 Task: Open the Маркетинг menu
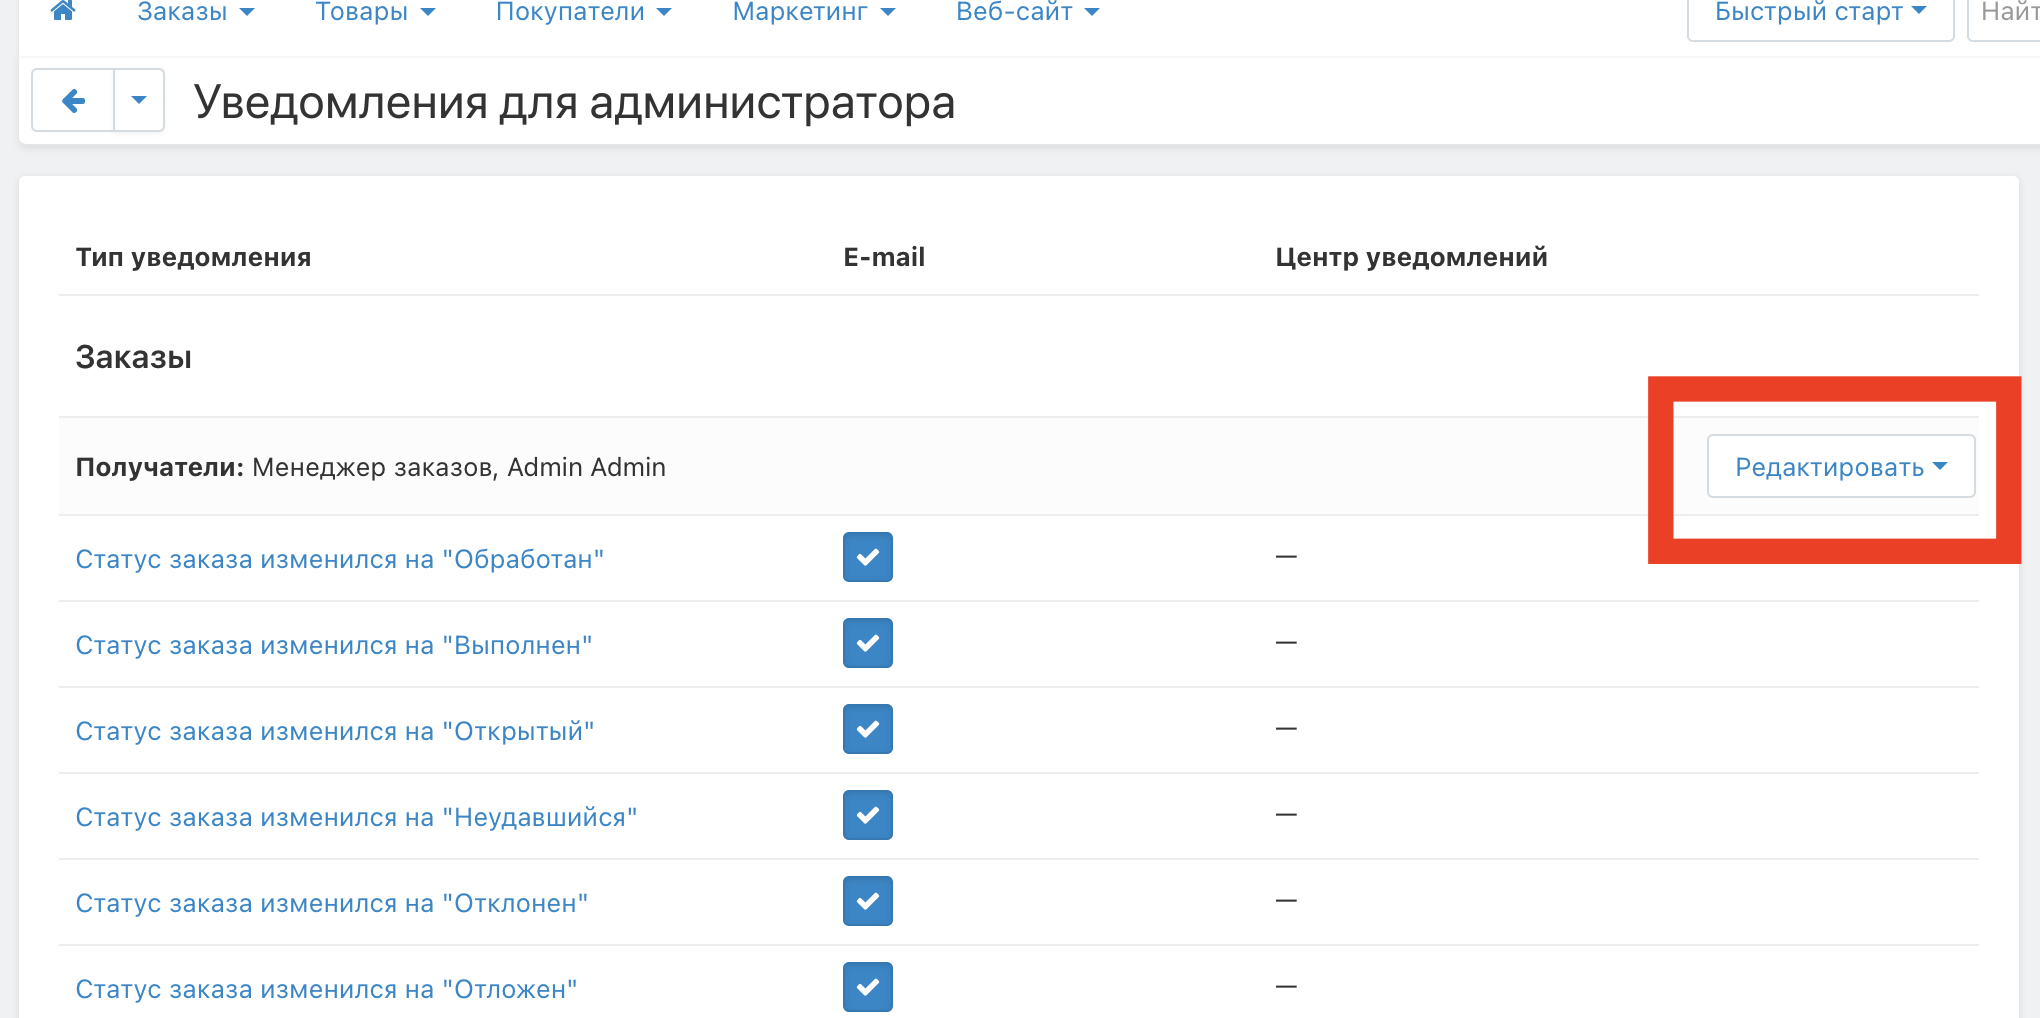click(813, 12)
